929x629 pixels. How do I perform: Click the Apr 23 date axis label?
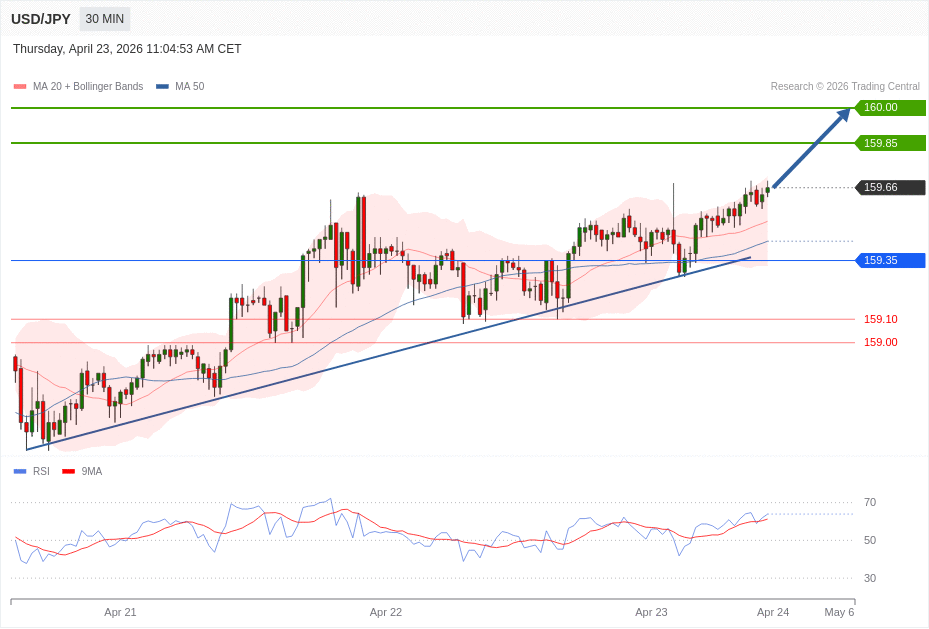pos(651,612)
